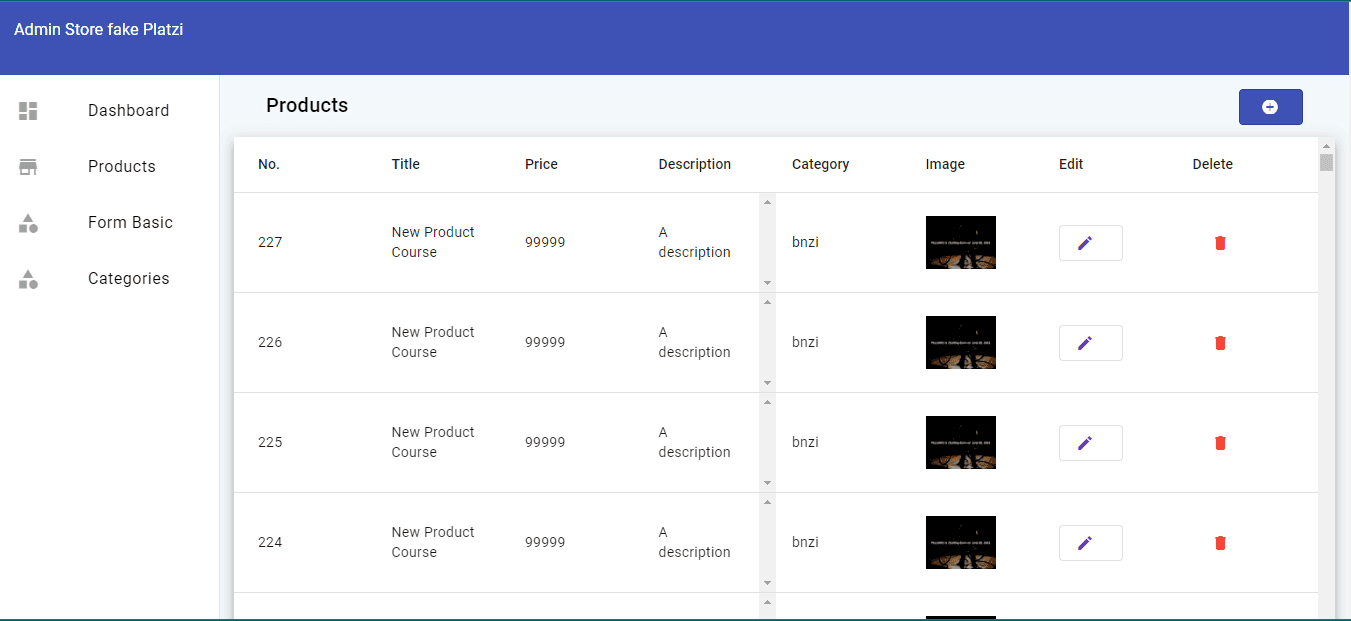Click the Form Basic shapes icon
The height and width of the screenshot is (621, 1351).
tap(28, 223)
